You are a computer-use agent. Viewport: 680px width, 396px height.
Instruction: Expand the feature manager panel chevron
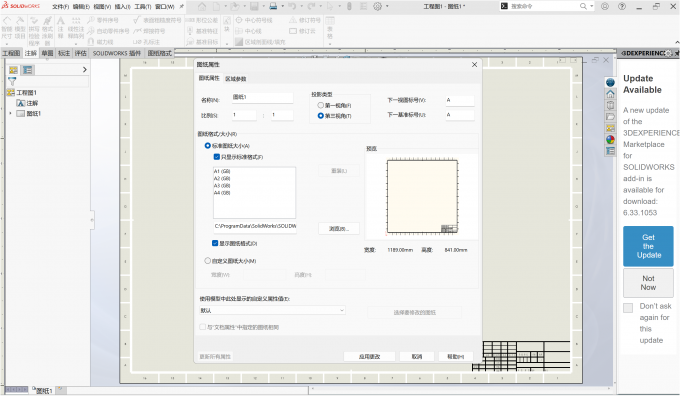click(84, 69)
